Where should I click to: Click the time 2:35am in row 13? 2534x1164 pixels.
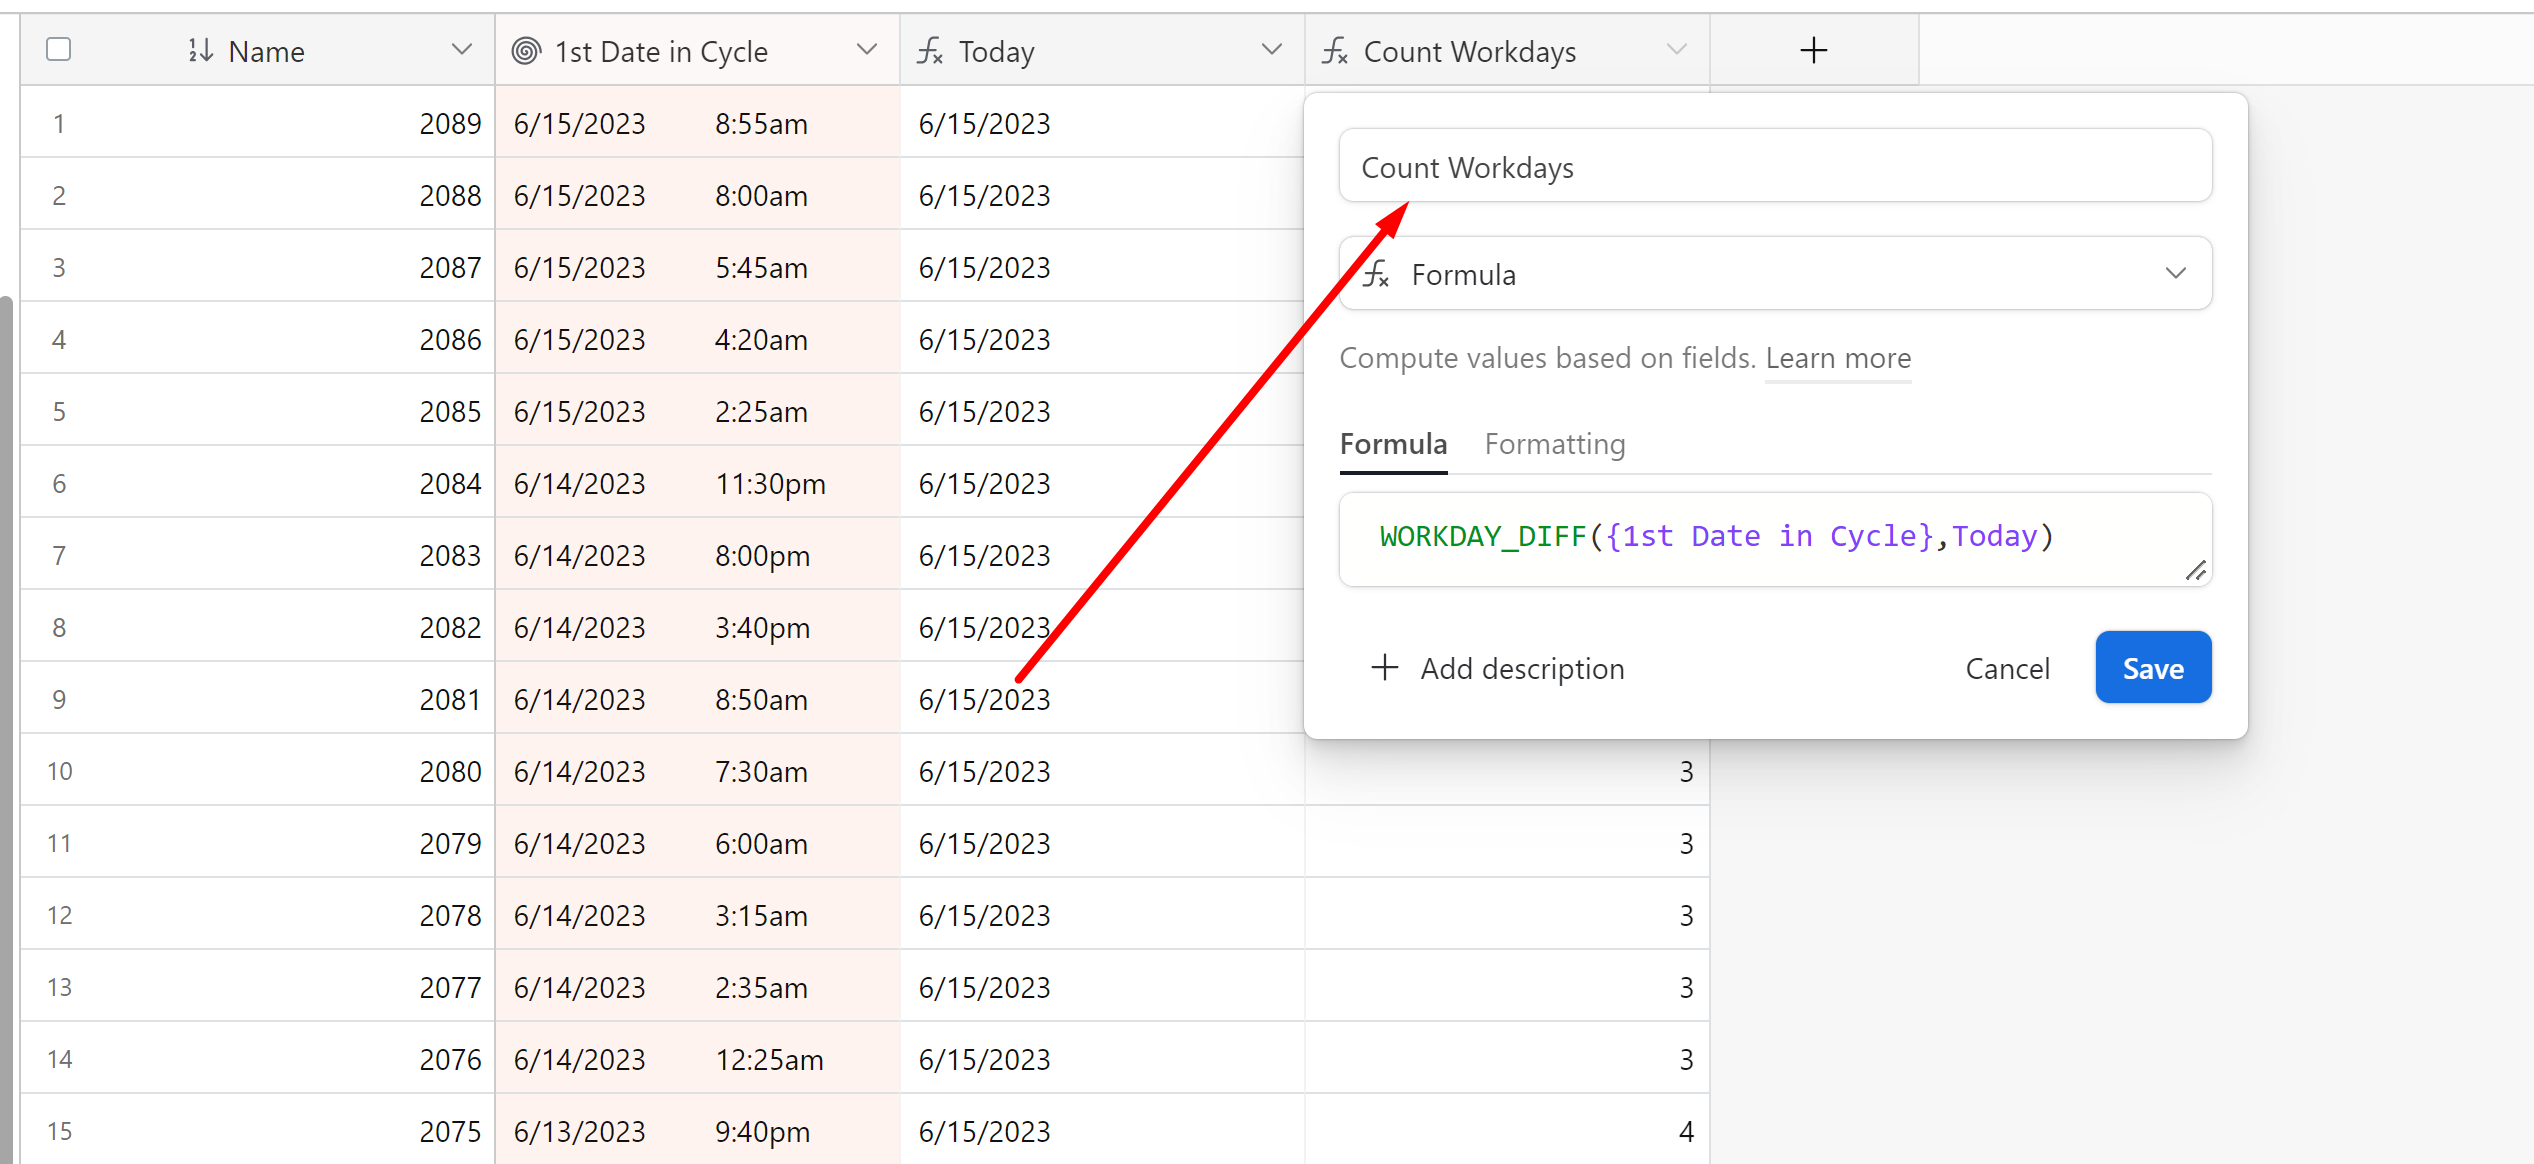(761, 988)
